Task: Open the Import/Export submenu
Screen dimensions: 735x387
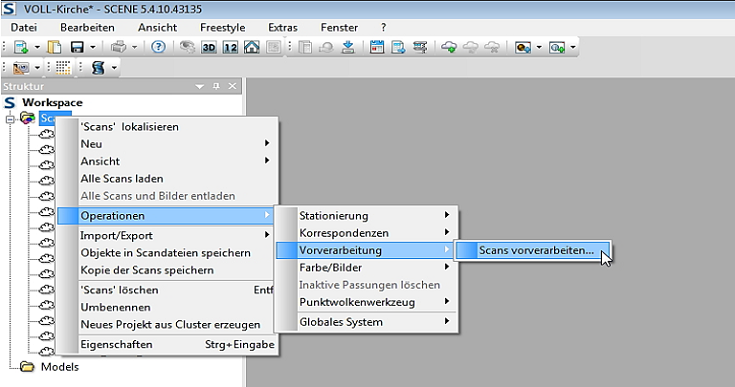Action: click(166, 235)
